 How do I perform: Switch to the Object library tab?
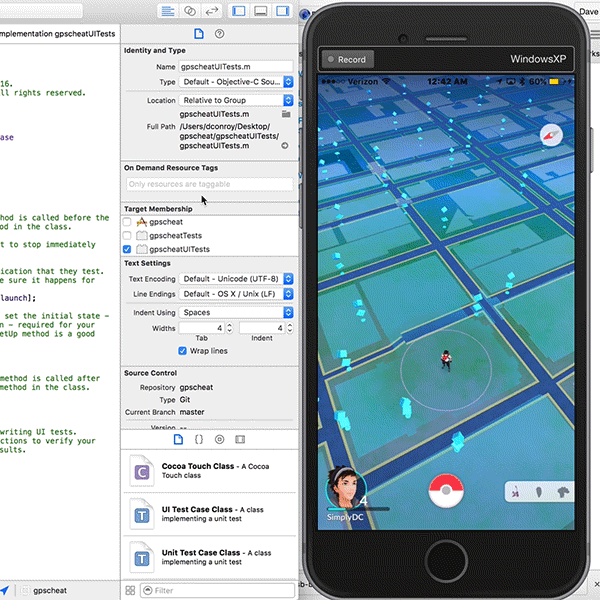(x=219, y=439)
